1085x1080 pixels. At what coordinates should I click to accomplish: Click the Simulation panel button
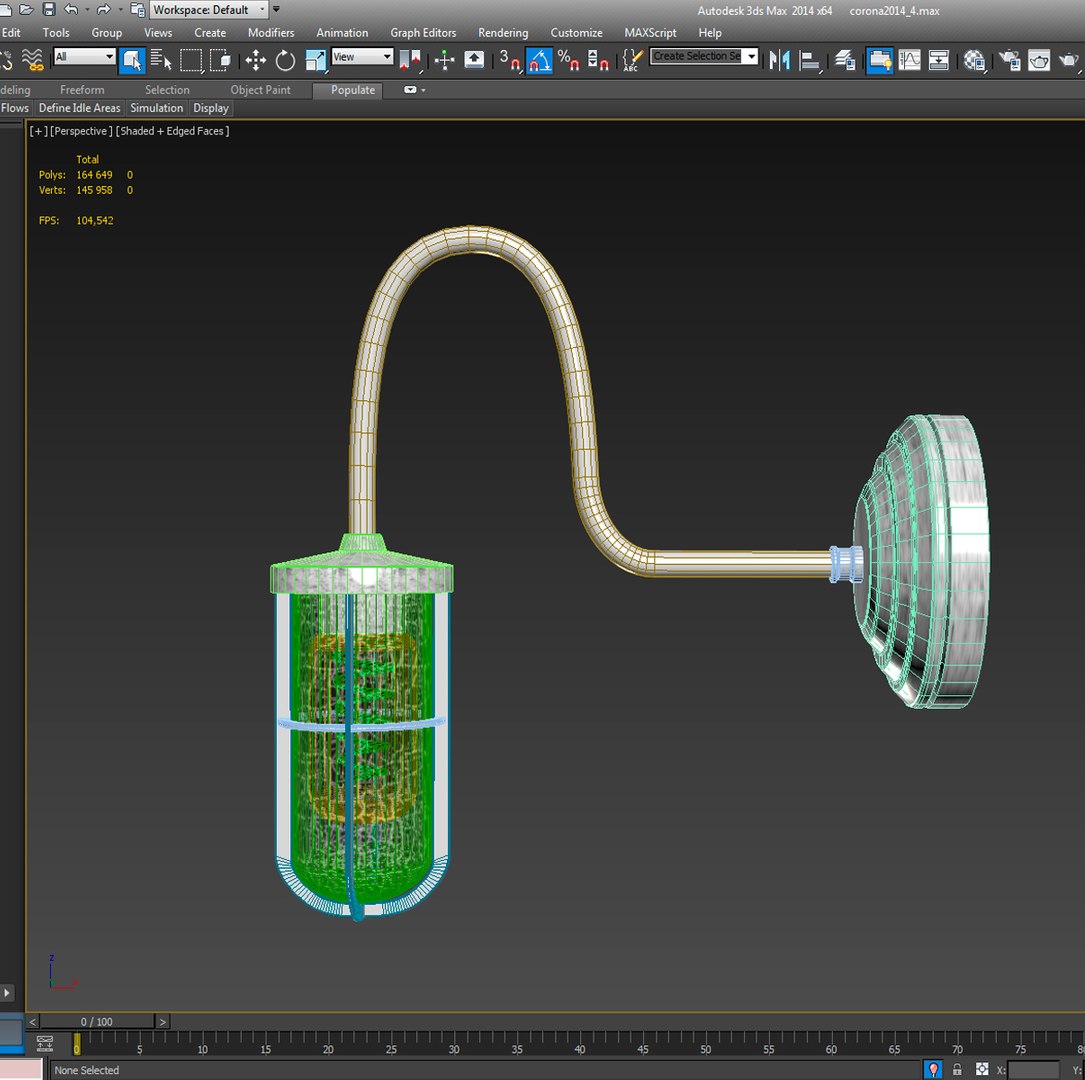[x=156, y=108]
